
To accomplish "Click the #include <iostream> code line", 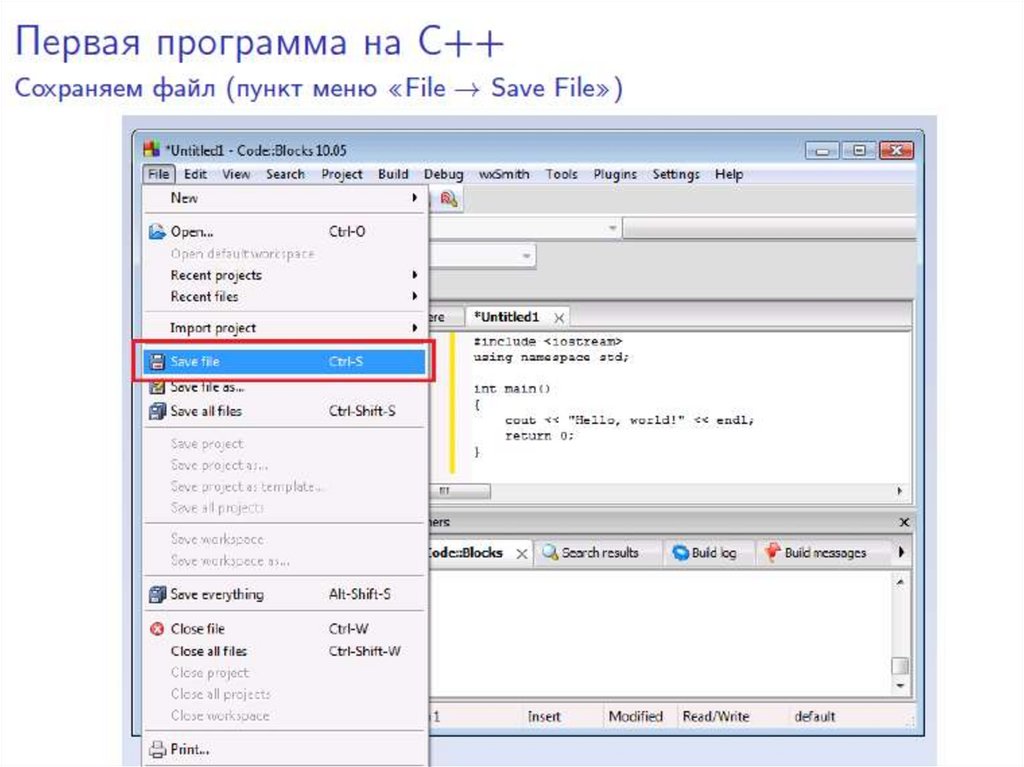I will pyautogui.click(x=547, y=342).
